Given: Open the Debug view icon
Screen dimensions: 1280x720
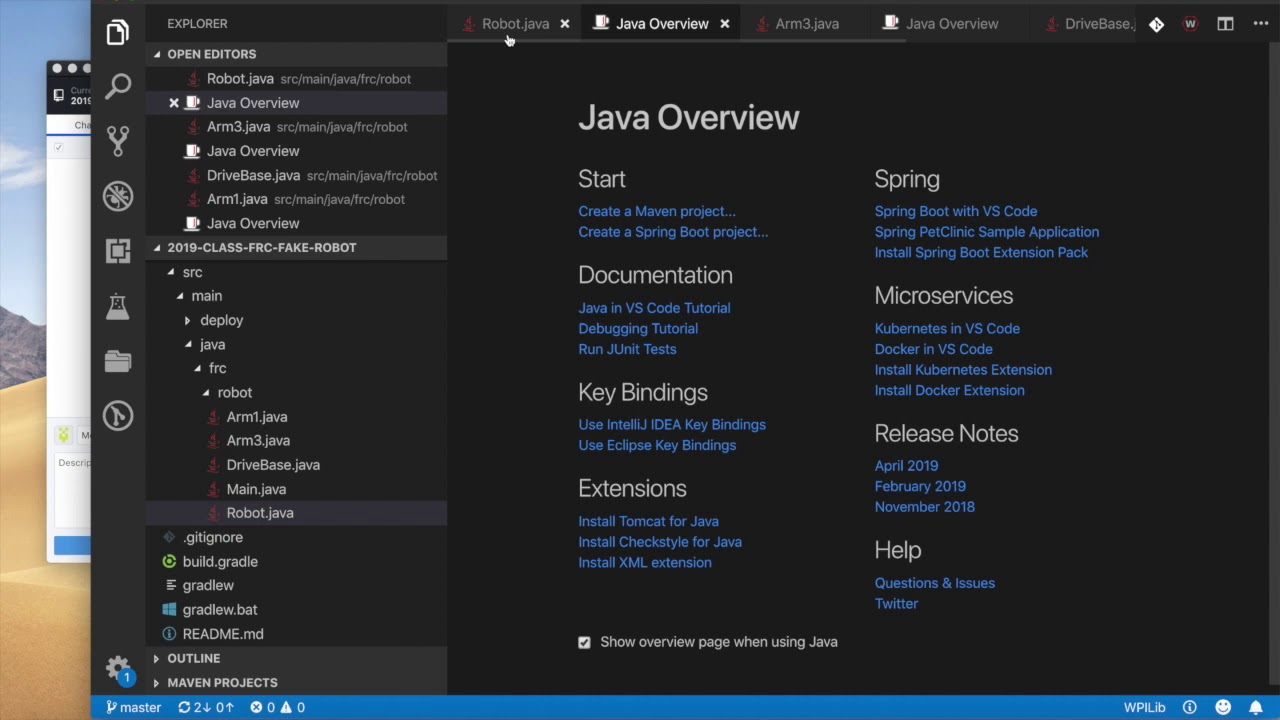Looking at the screenshot, I should (x=118, y=196).
